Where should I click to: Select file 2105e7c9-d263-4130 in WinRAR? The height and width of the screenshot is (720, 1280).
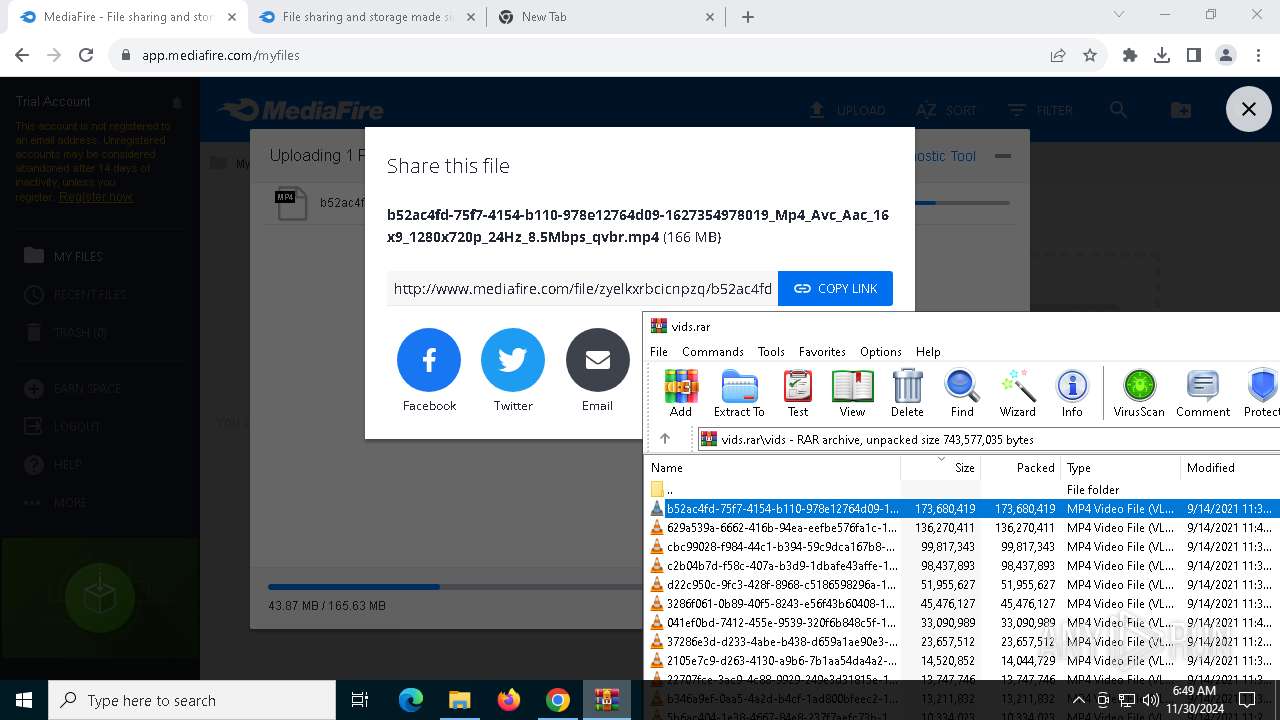[x=962, y=661]
